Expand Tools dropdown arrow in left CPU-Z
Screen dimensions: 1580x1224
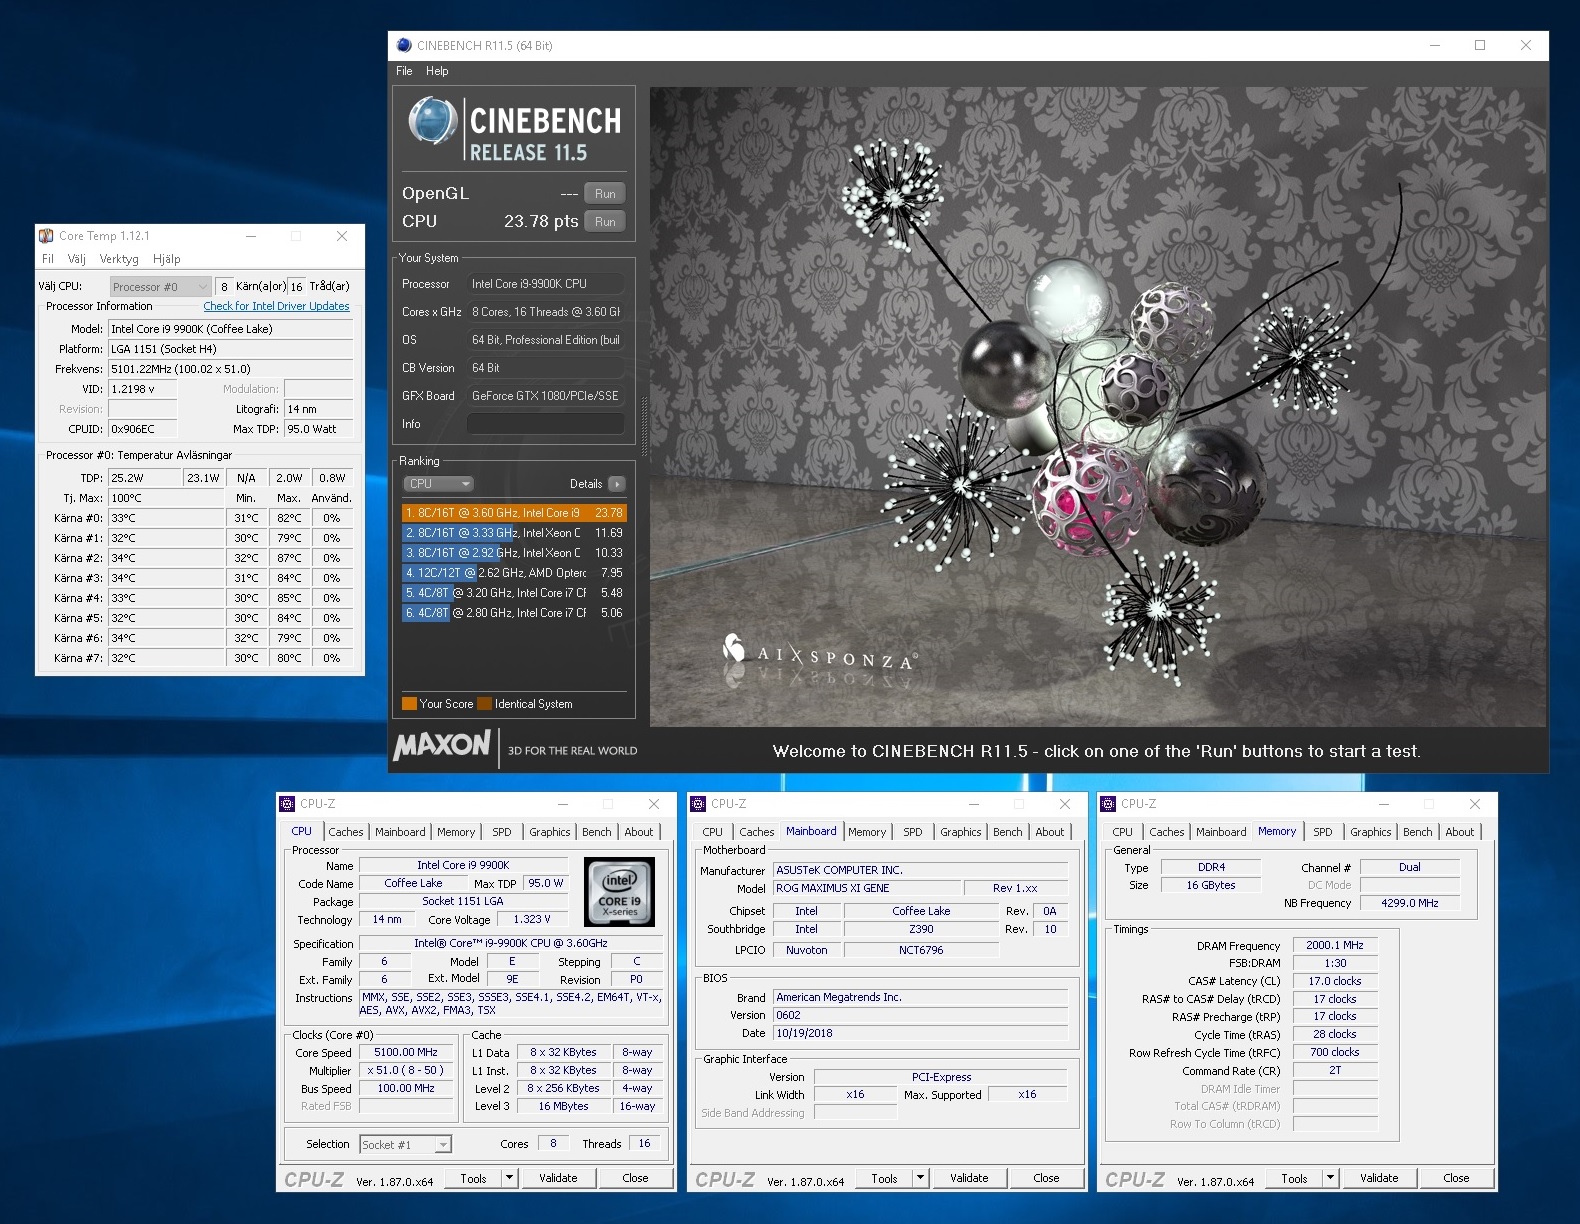(509, 1178)
